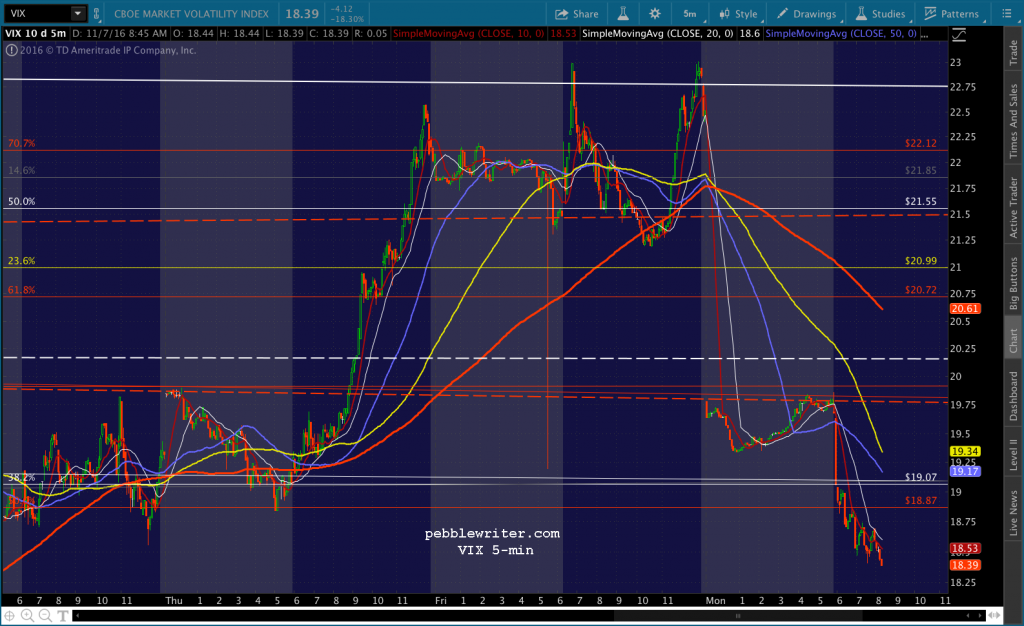The height and width of the screenshot is (626, 1024).
Task: Click the 19.17 blue price bubble
Action: [x=965, y=471]
